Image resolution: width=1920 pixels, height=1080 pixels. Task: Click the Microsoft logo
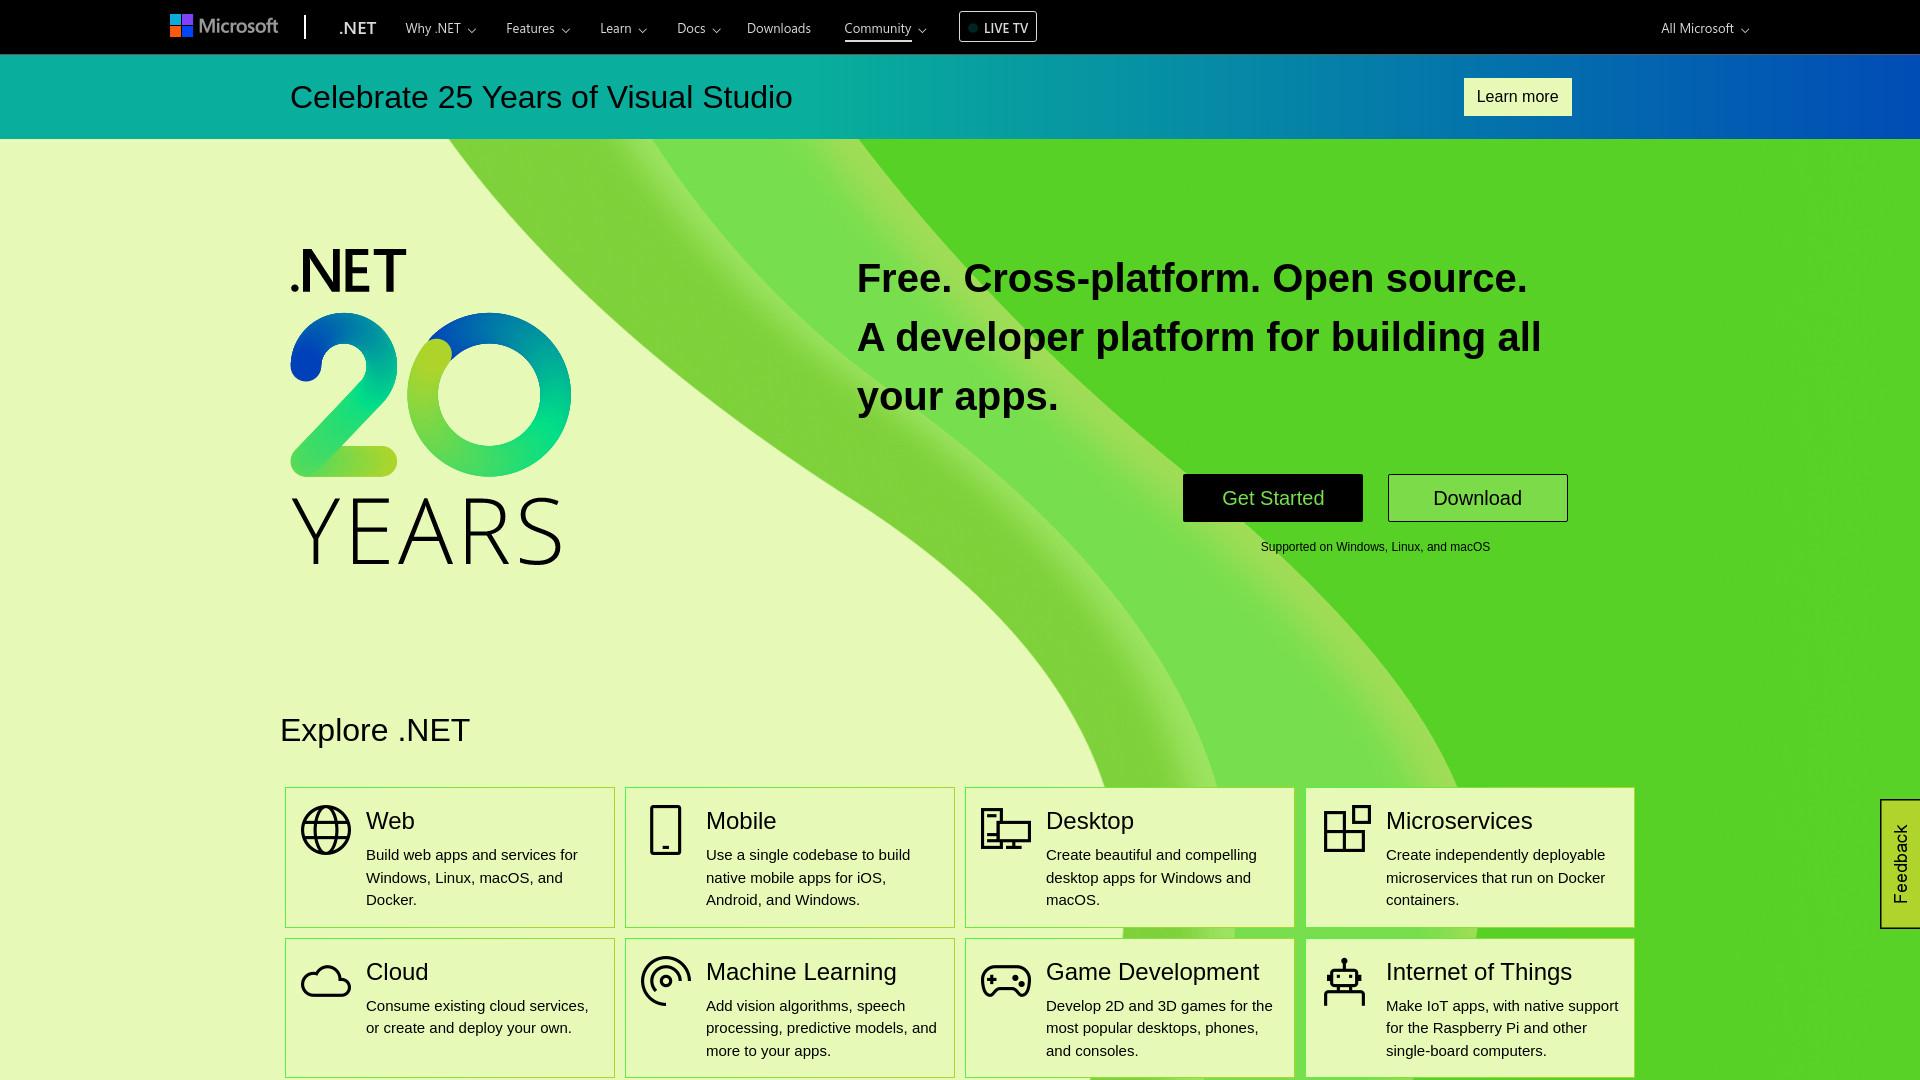pos(224,26)
